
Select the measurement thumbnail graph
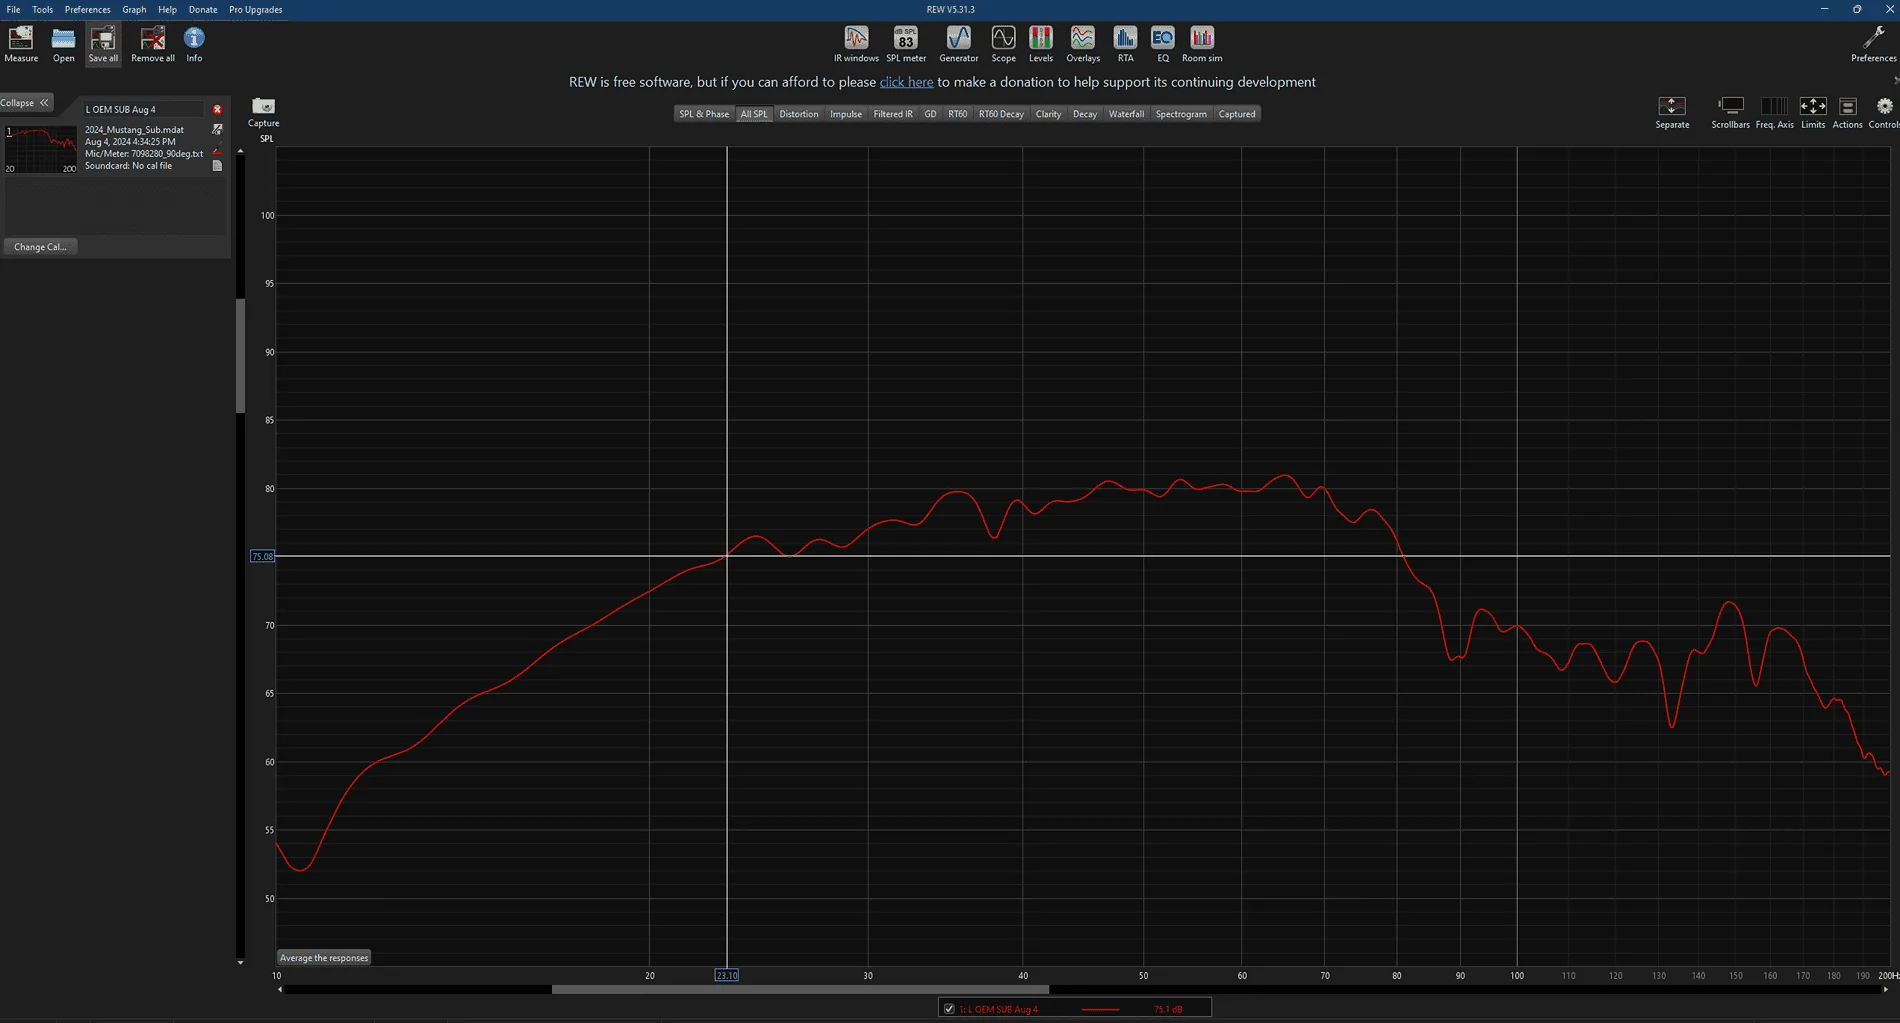41,149
